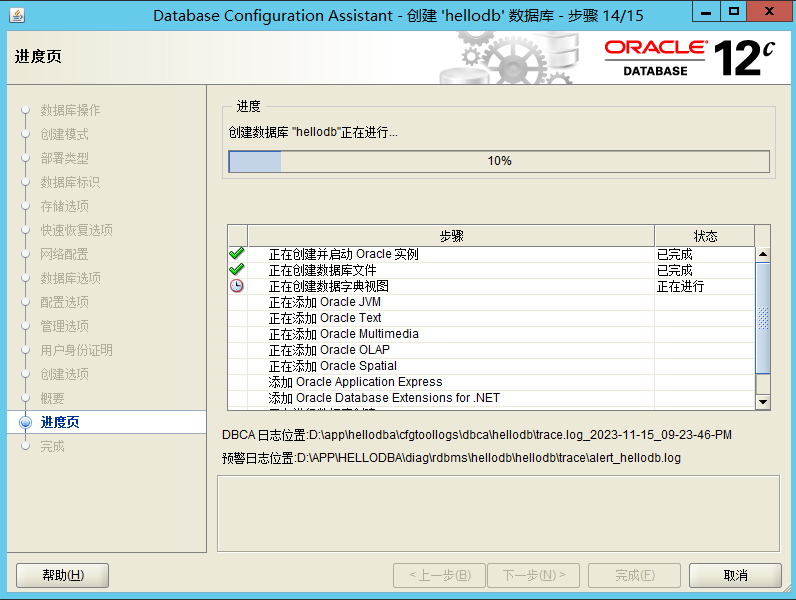Screen dimensions: 796x600
Task: Select 创建模式 in the wizard sidebar
Action: point(64,134)
